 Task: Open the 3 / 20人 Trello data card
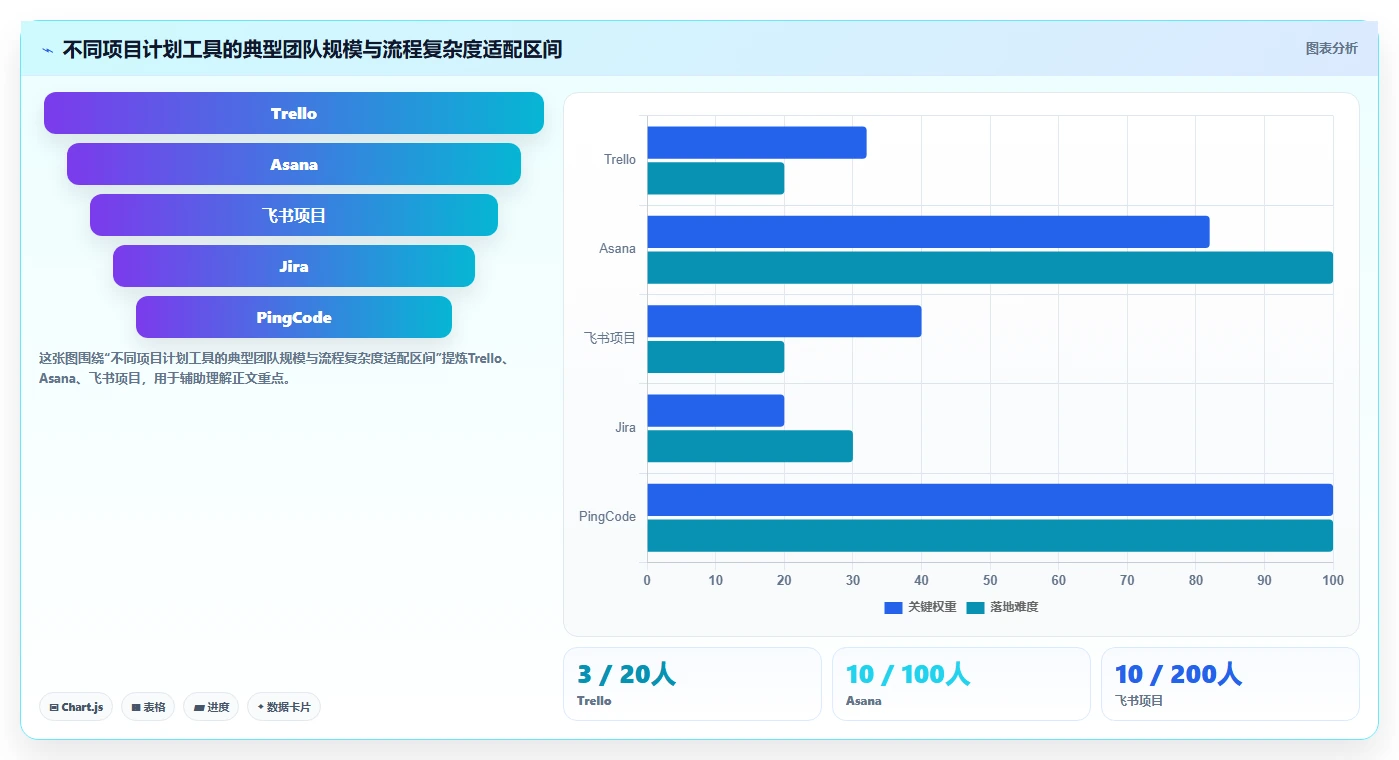pos(692,684)
